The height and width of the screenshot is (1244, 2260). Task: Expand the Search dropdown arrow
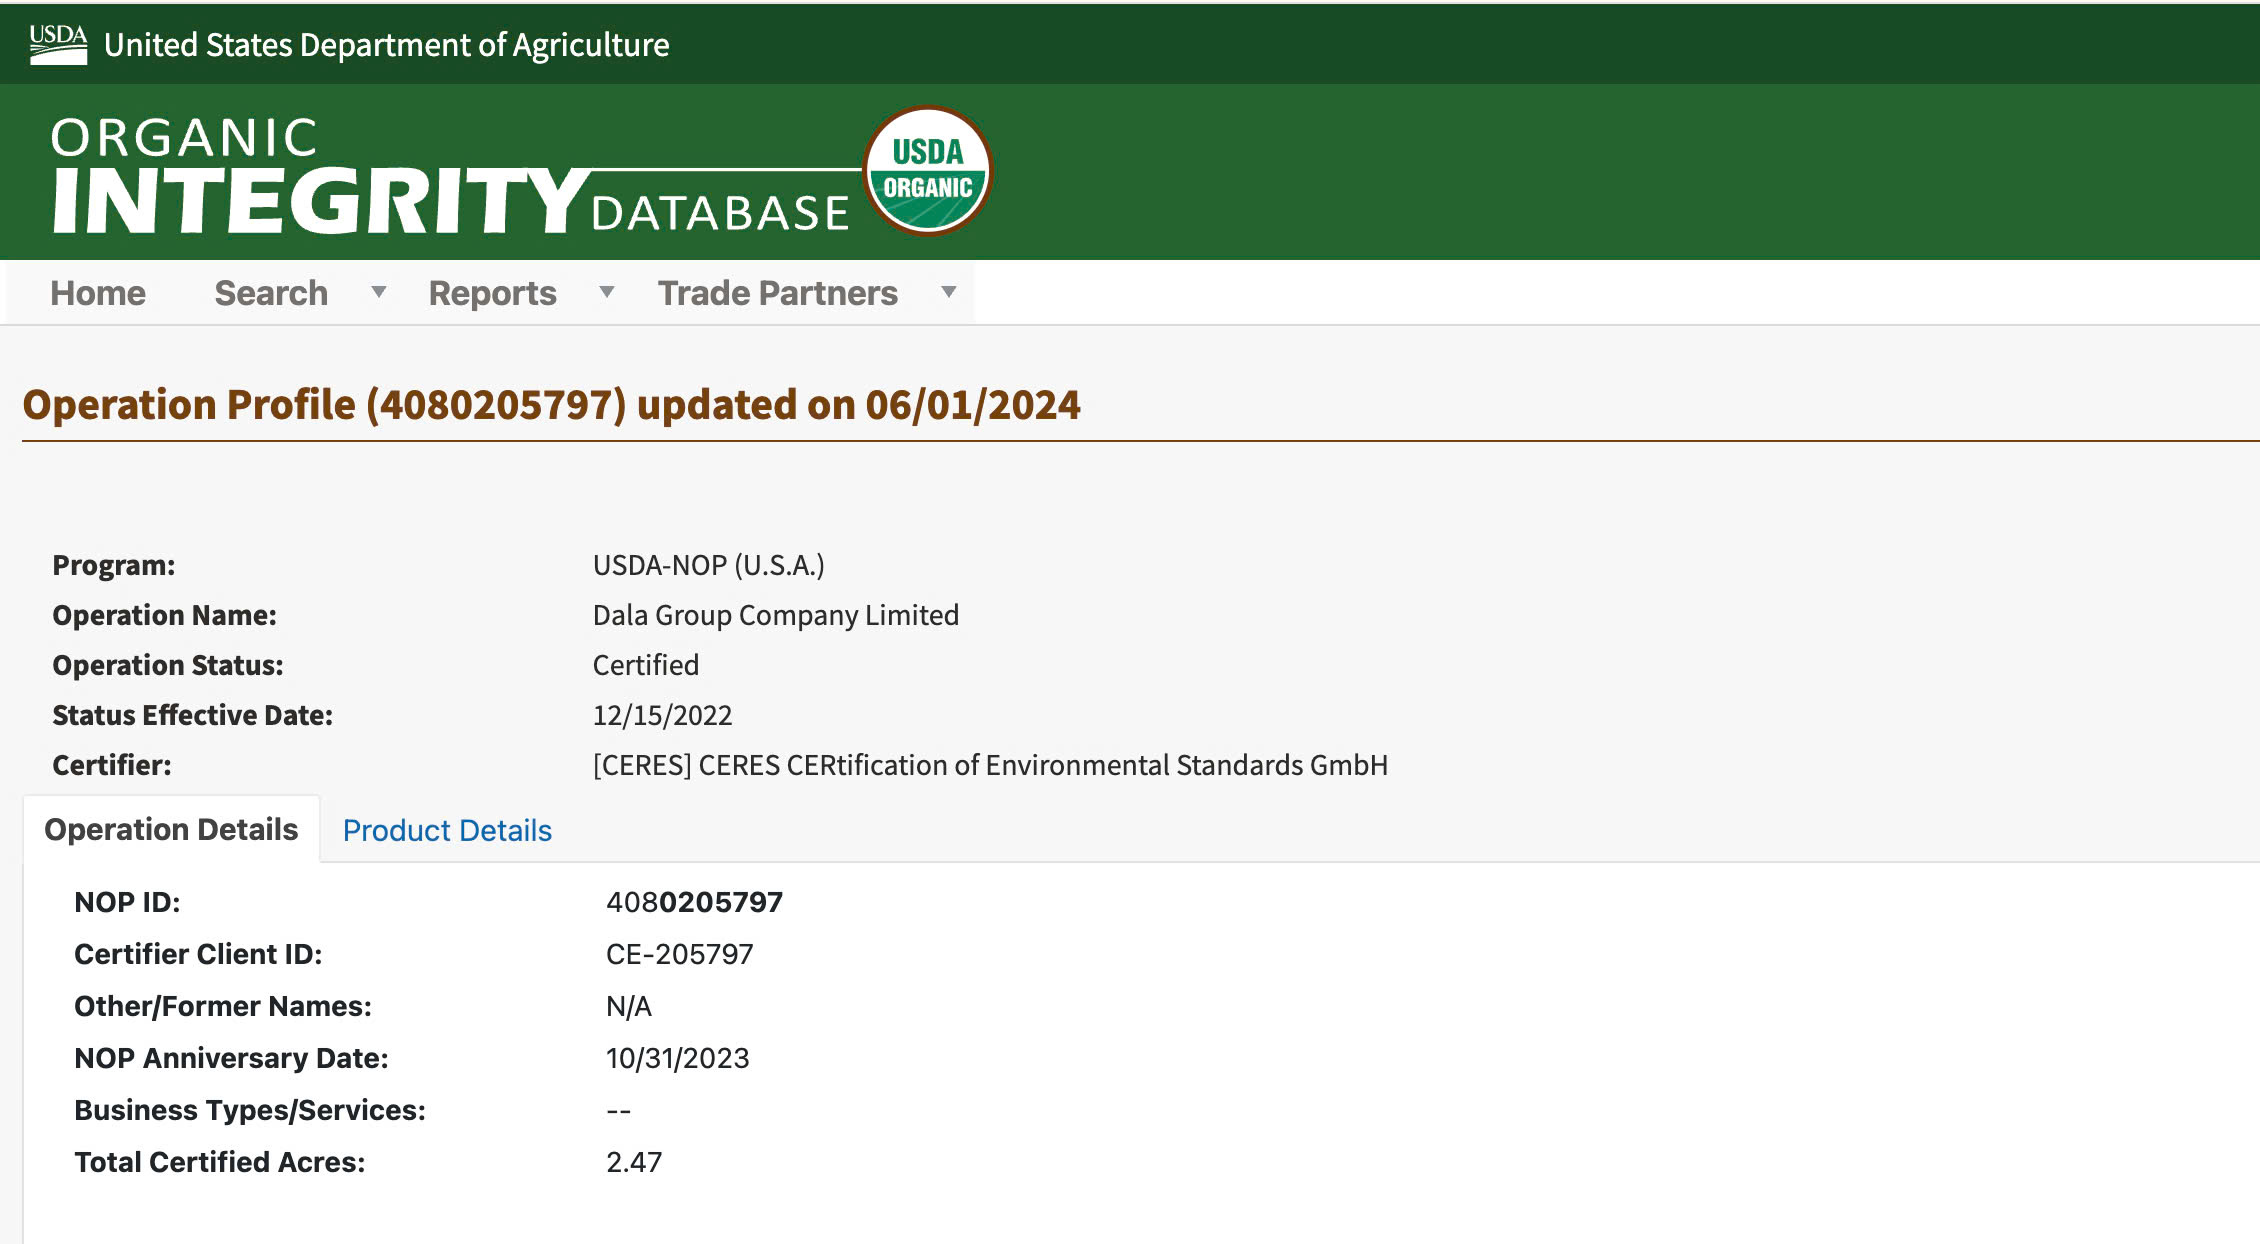click(379, 292)
